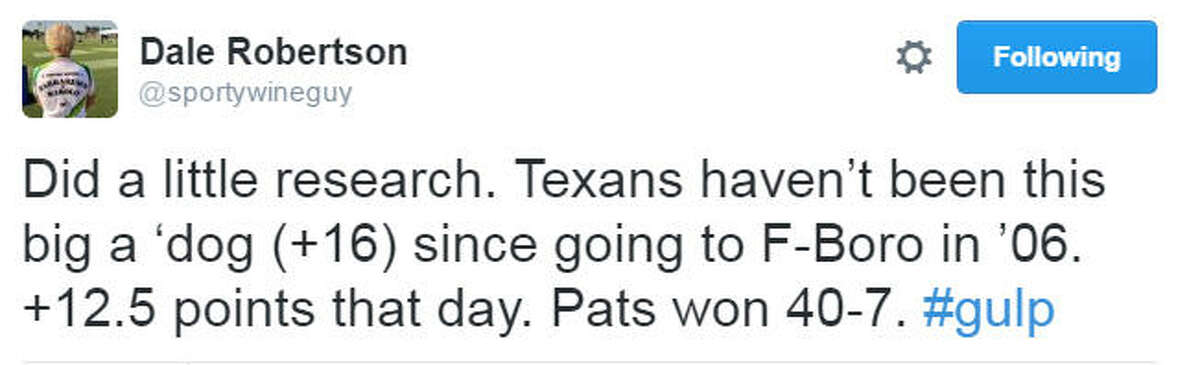This screenshot has height=365, width=1200.
Task: Open the #gulp hashtag link
Action: [x=991, y=313]
